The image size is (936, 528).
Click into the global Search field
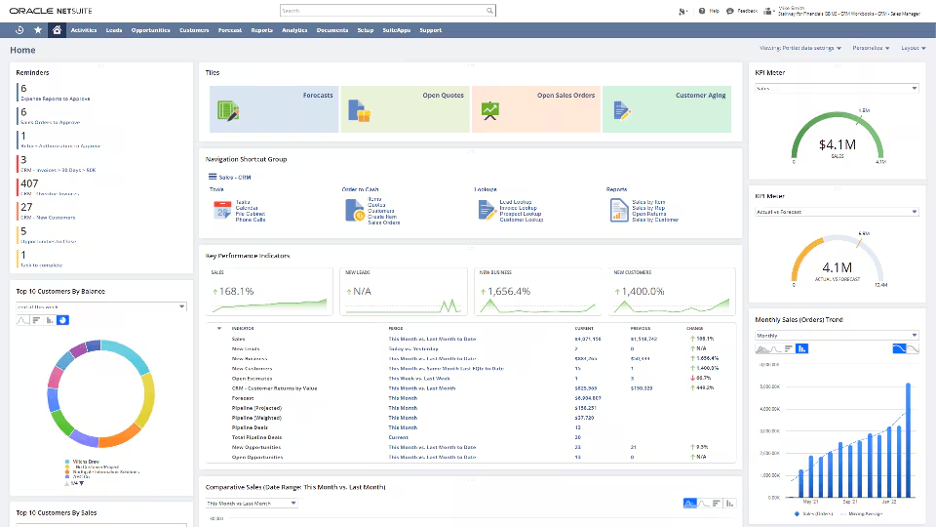(383, 11)
